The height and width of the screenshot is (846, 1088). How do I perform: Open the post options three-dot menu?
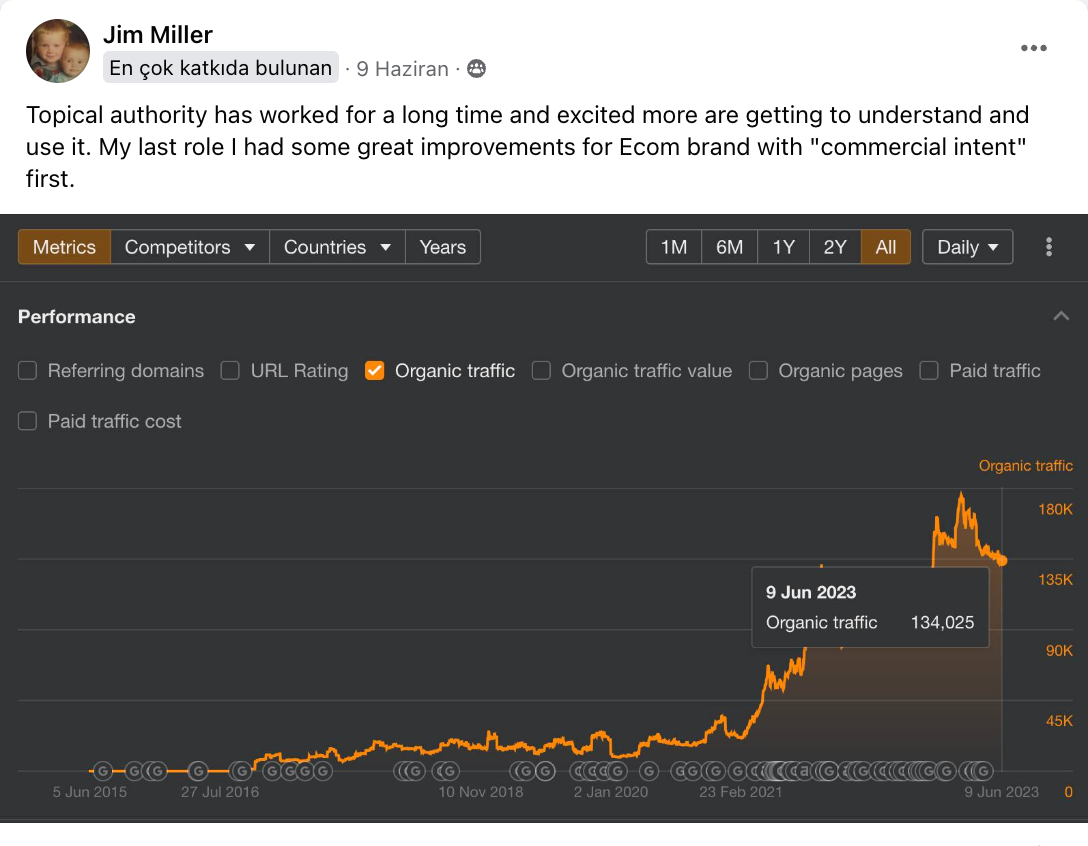1033,48
